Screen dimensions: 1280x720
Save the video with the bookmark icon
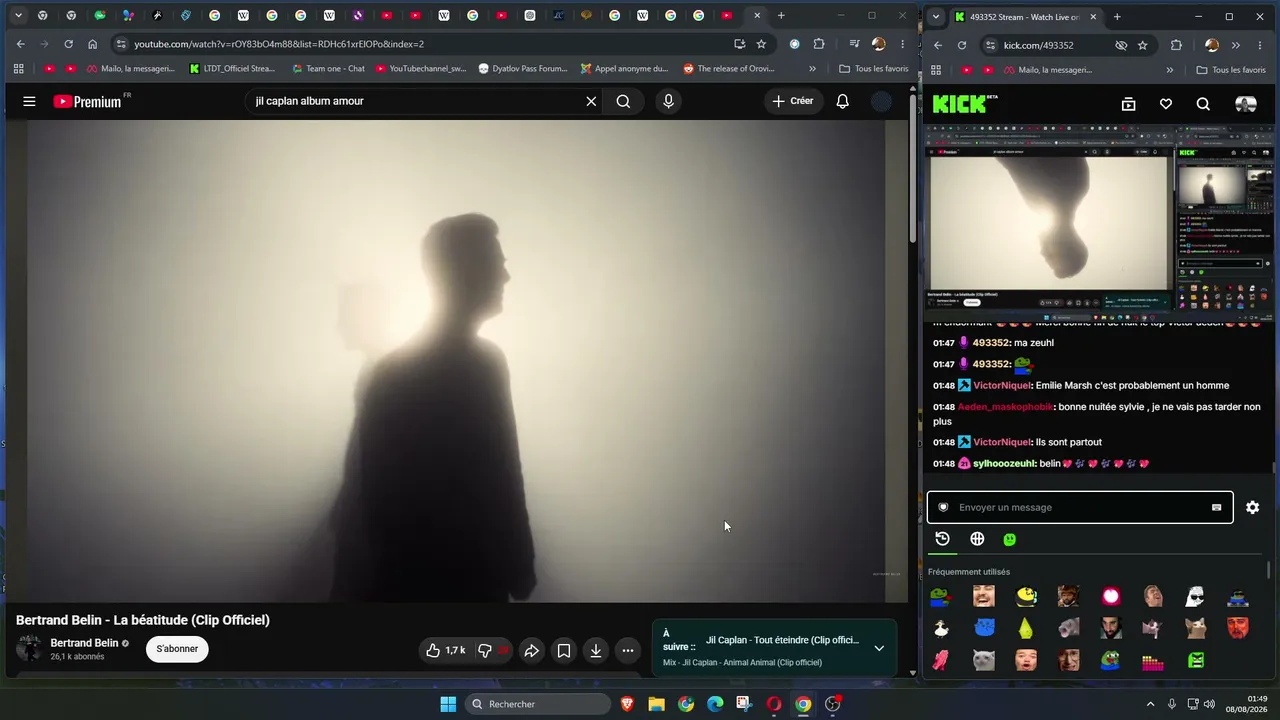pos(564,651)
